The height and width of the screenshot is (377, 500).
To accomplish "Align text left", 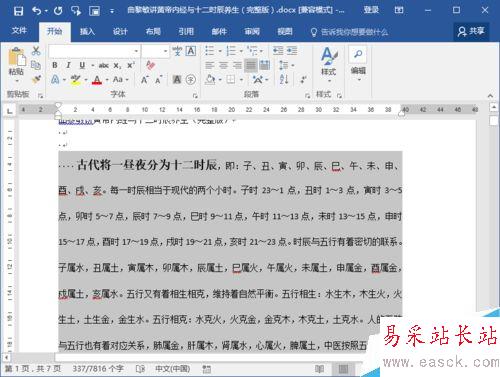I will 210,65.
